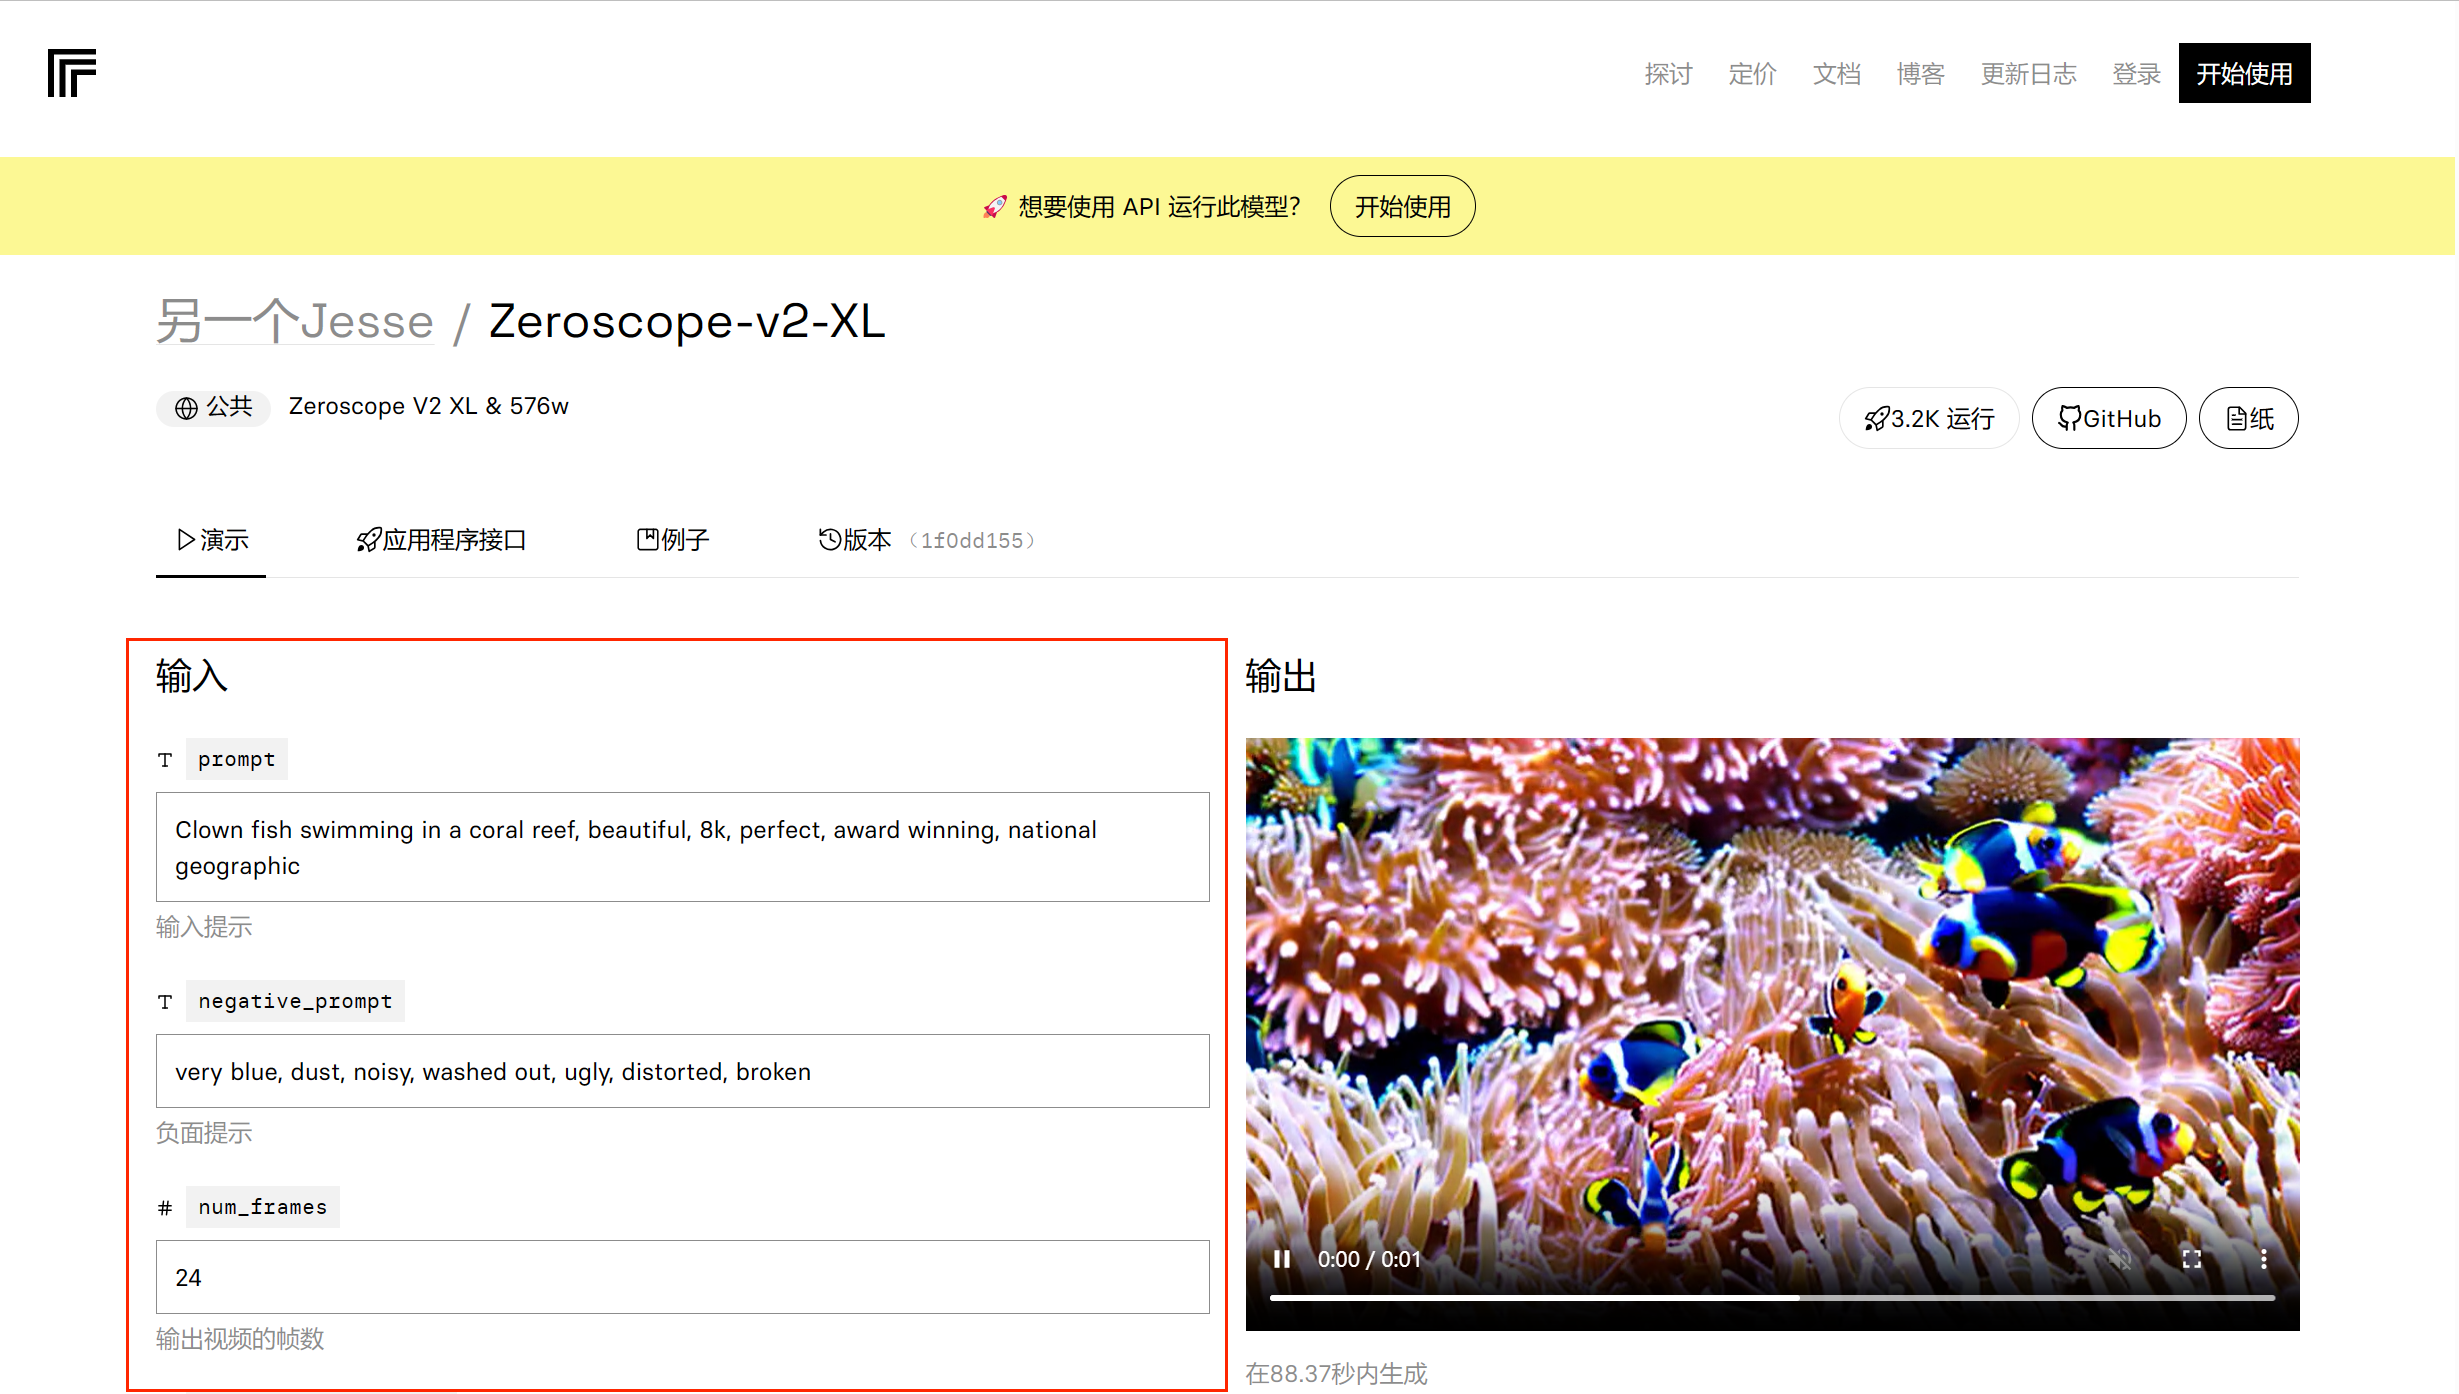
Task: Switch to the 例子 tab
Action: [673, 540]
